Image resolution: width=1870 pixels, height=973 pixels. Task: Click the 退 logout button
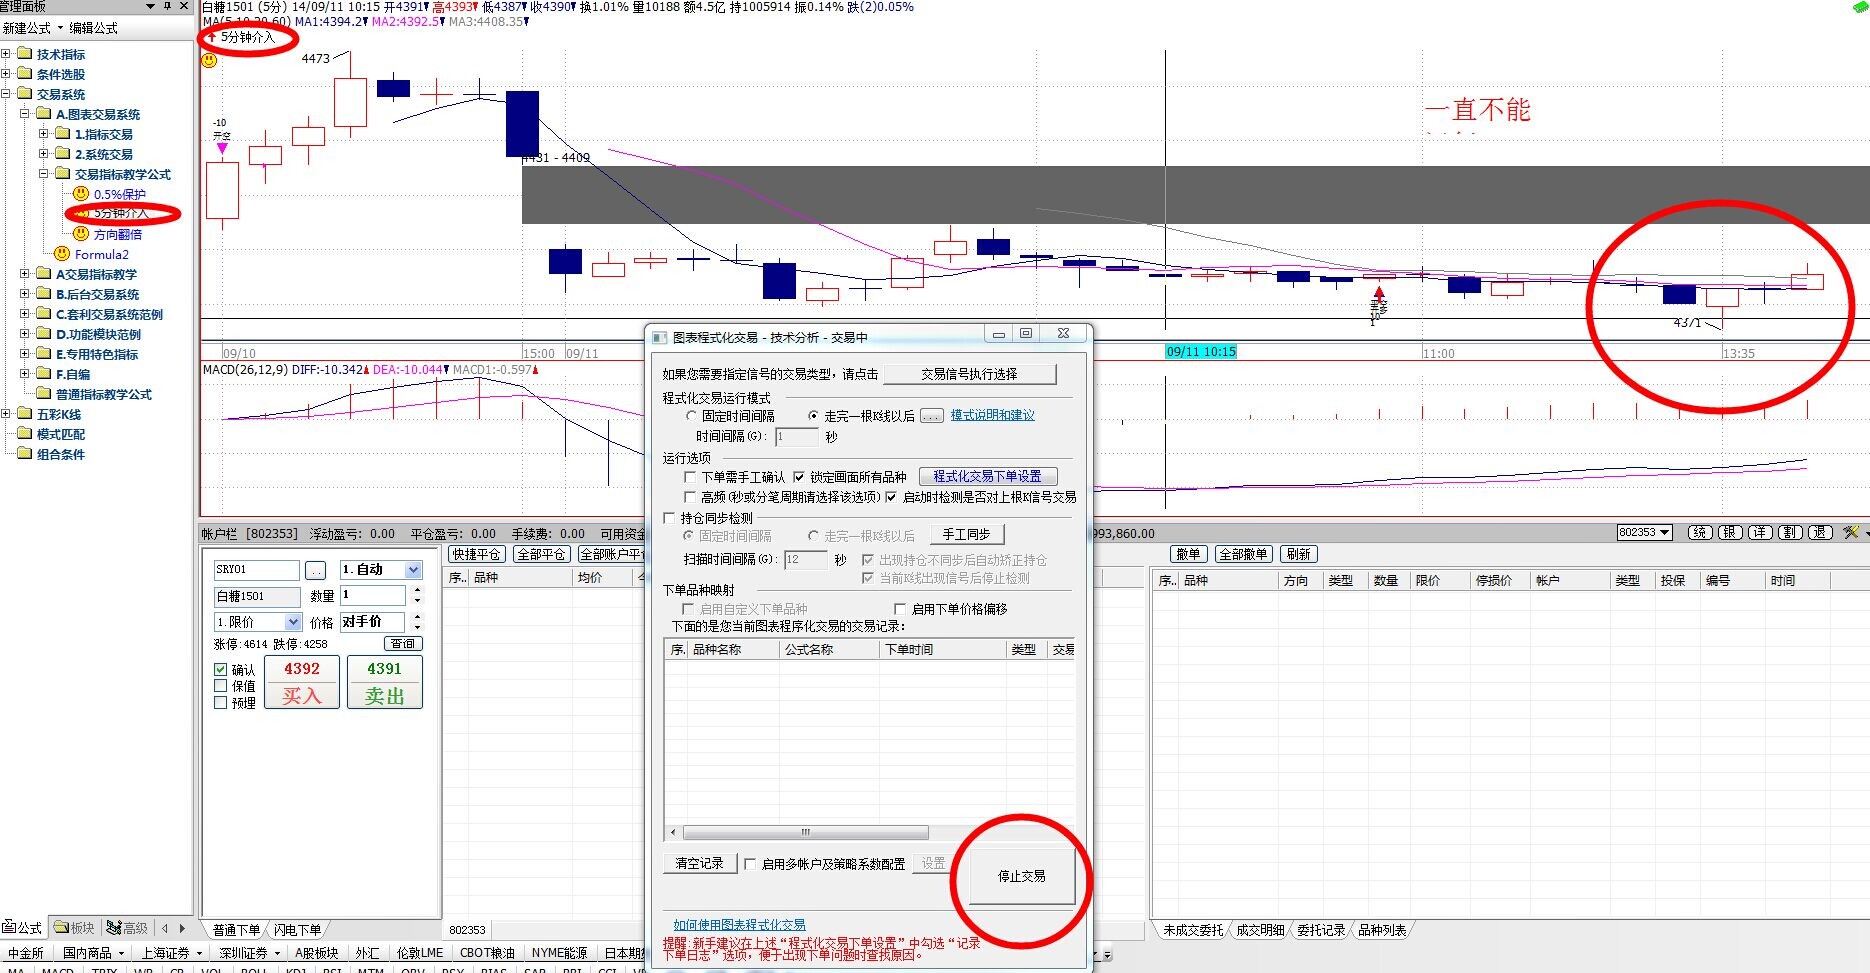click(x=1820, y=533)
